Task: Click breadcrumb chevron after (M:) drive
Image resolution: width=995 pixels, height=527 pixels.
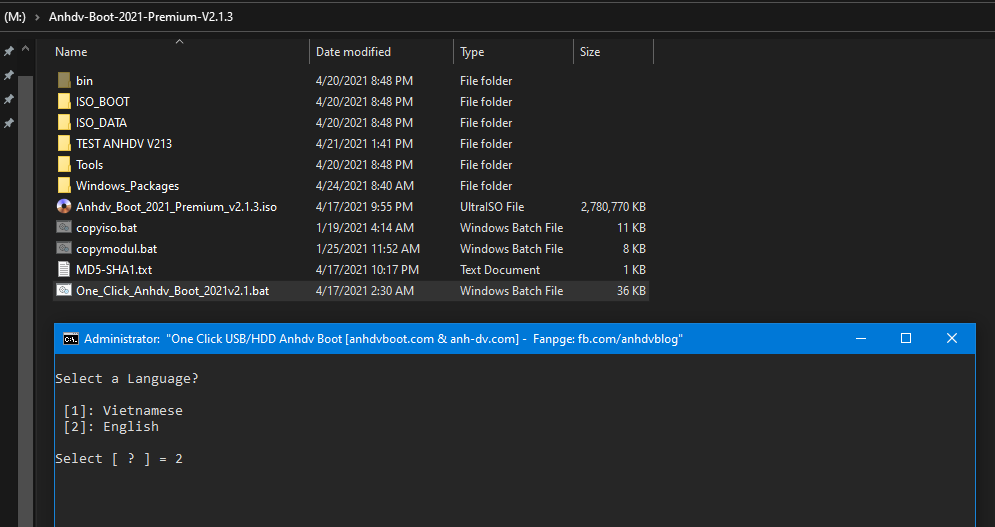Action: pyautogui.click(x=37, y=17)
